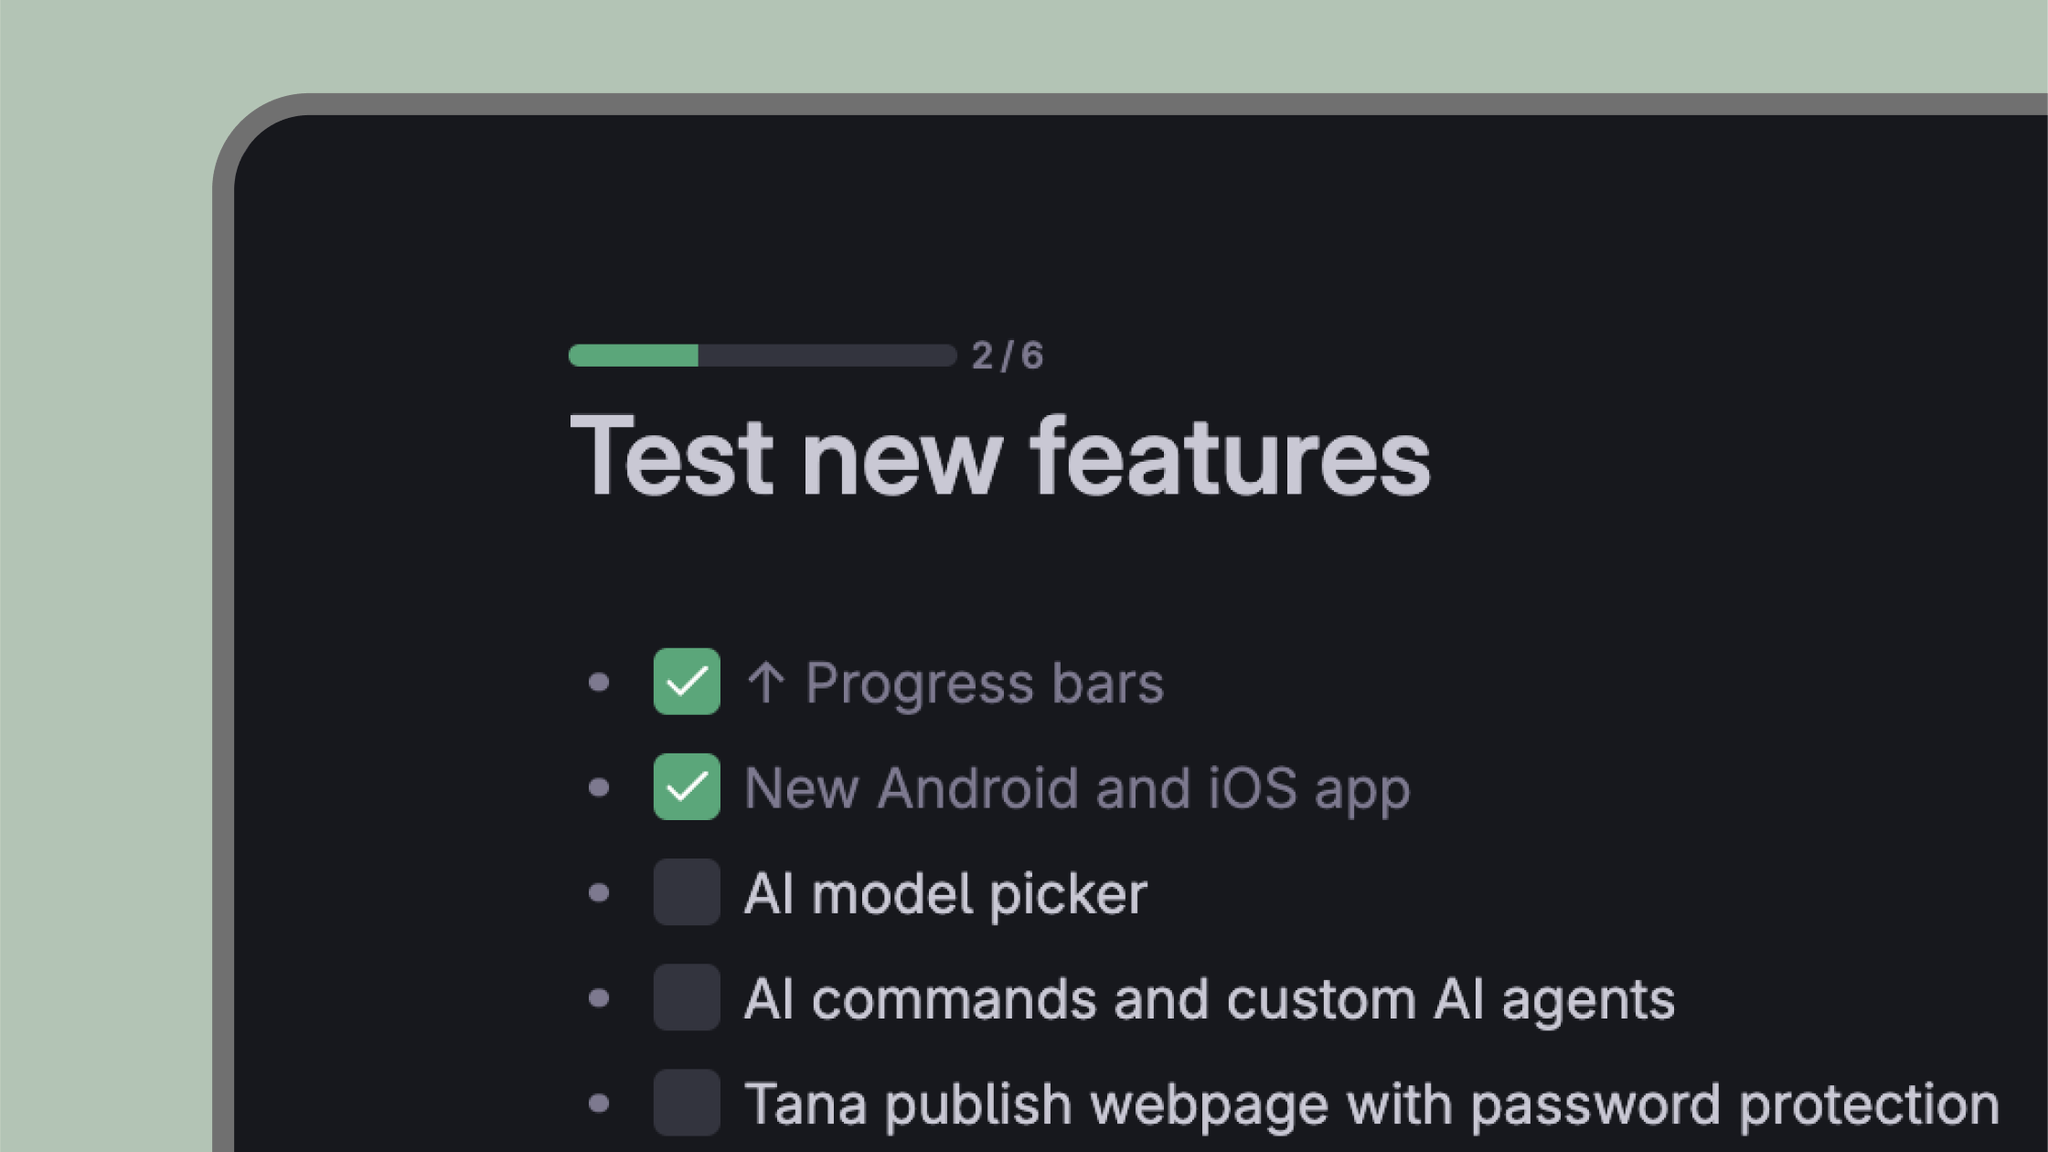Click the green progress bar

tap(635, 354)
